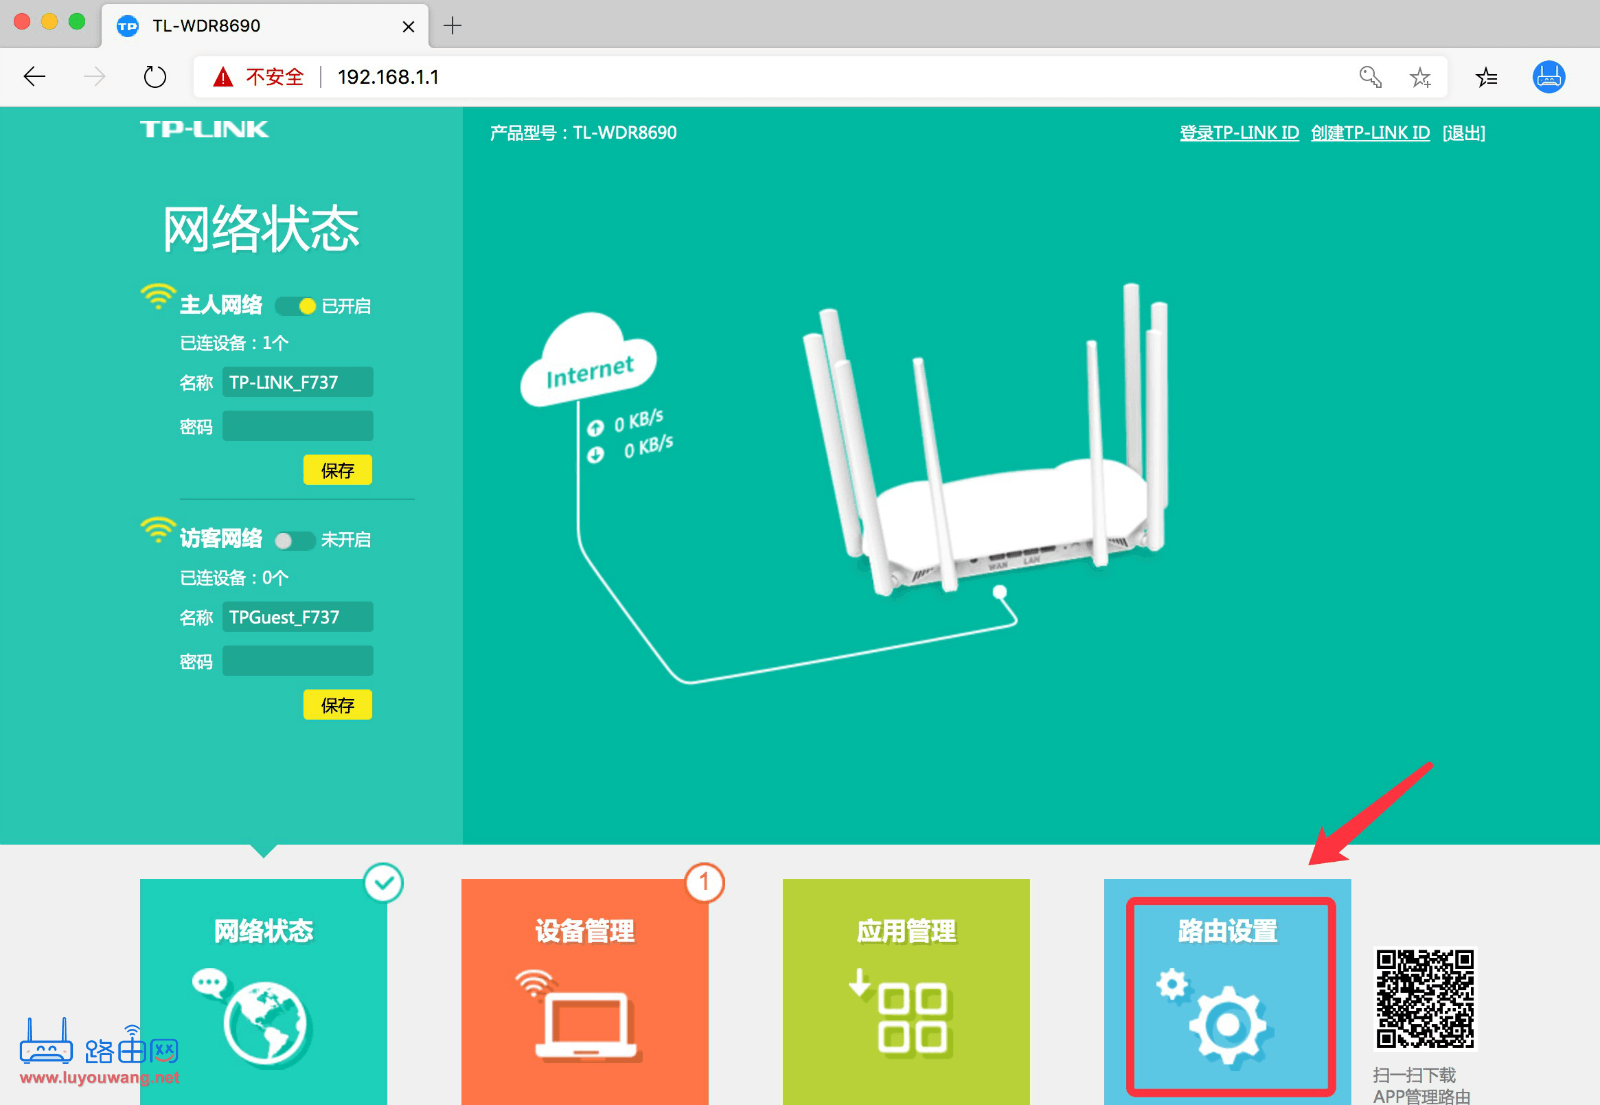Click the 创建TP-LINK ID link
The height and width of the screenshot is (1105, 1600).
(x=1370, y=133)
